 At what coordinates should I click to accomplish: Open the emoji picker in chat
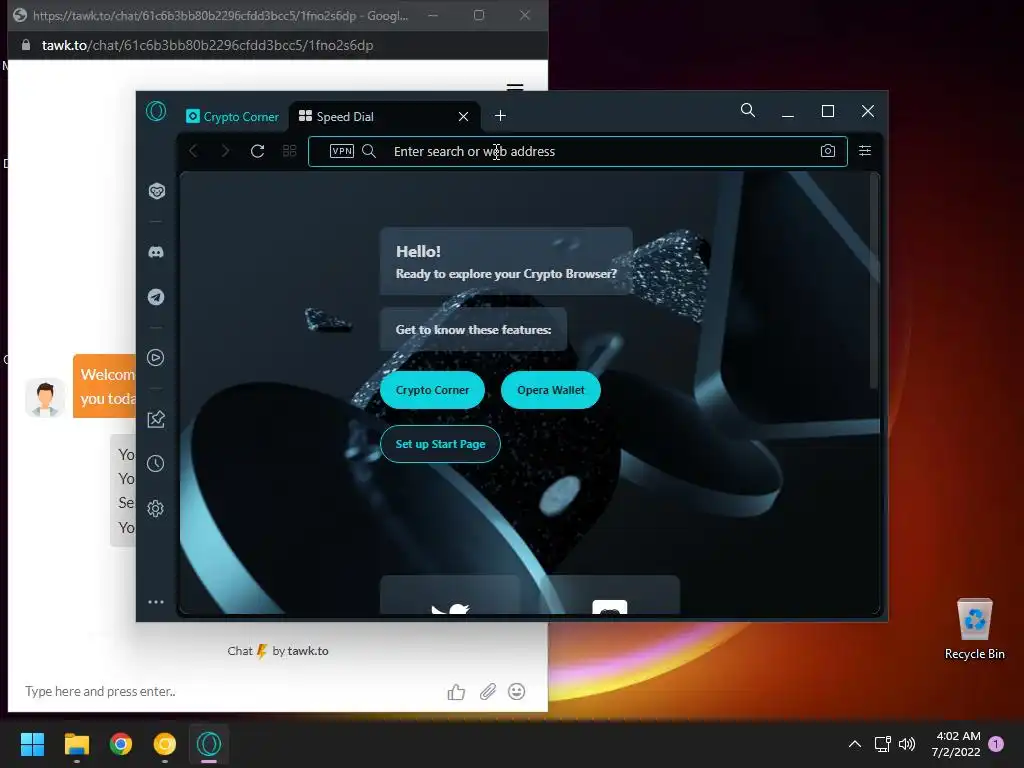point(517,692)
